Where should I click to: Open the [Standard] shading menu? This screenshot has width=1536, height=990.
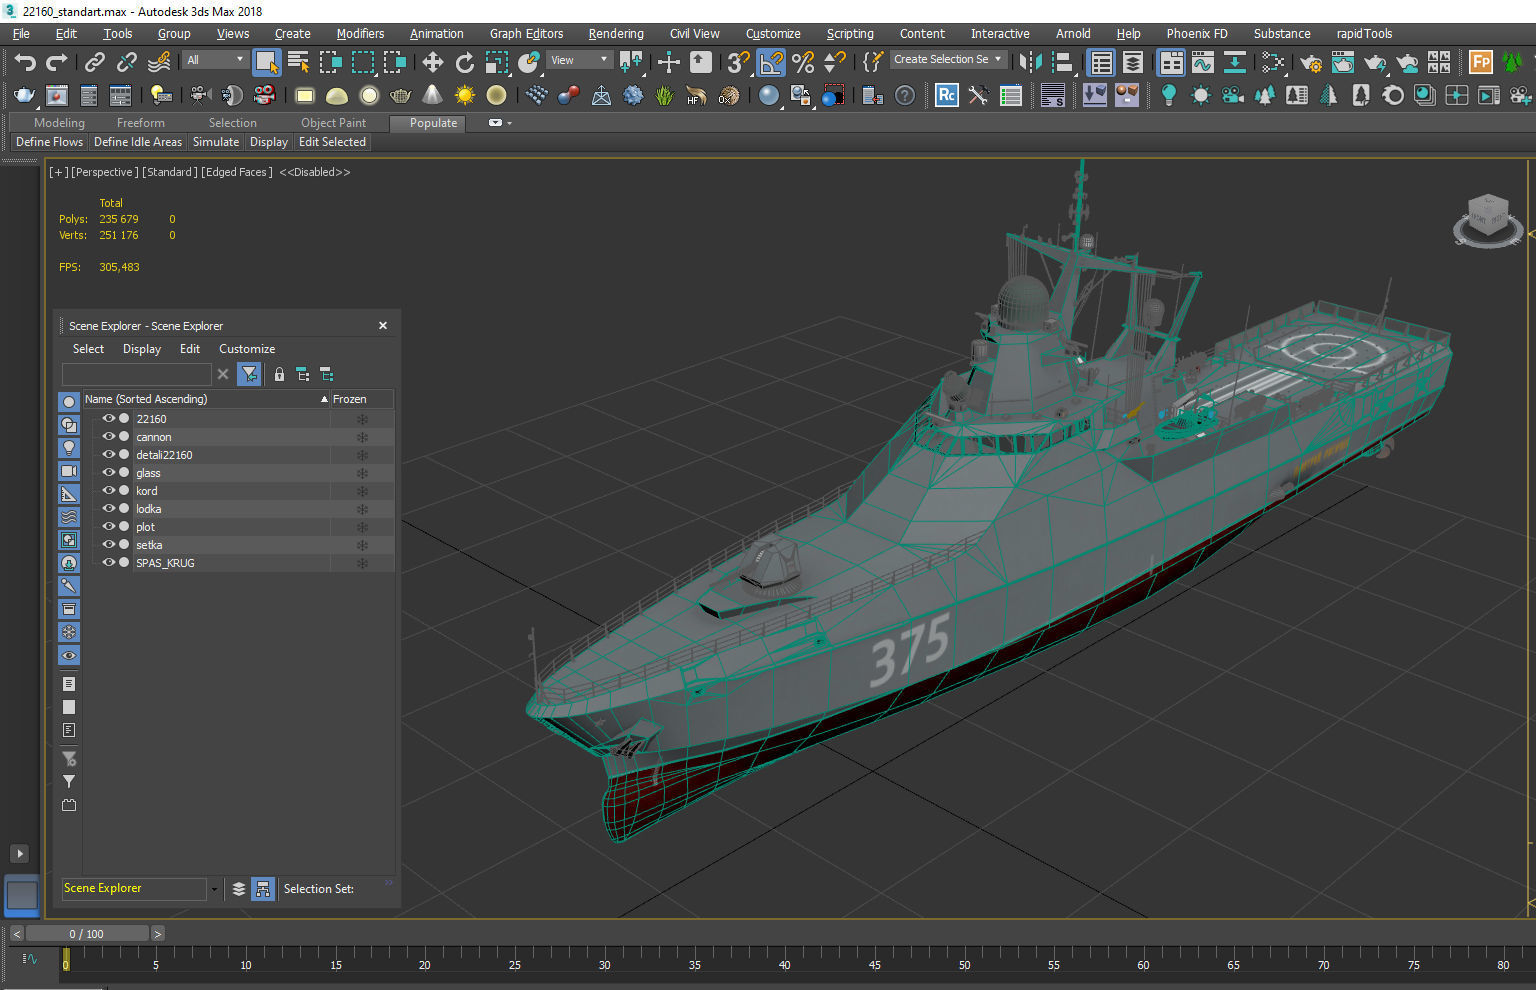click(x=170, y=172)
